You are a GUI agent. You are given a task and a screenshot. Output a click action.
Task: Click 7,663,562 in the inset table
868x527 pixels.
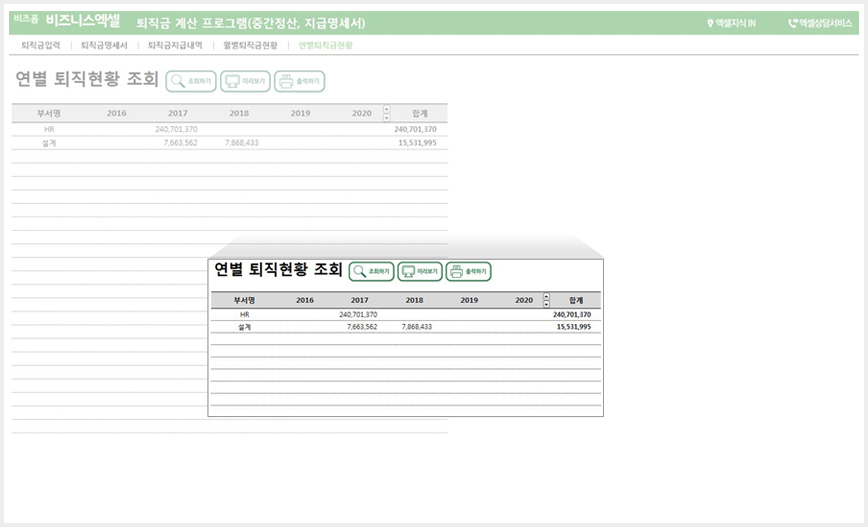[x=362, y=327]
